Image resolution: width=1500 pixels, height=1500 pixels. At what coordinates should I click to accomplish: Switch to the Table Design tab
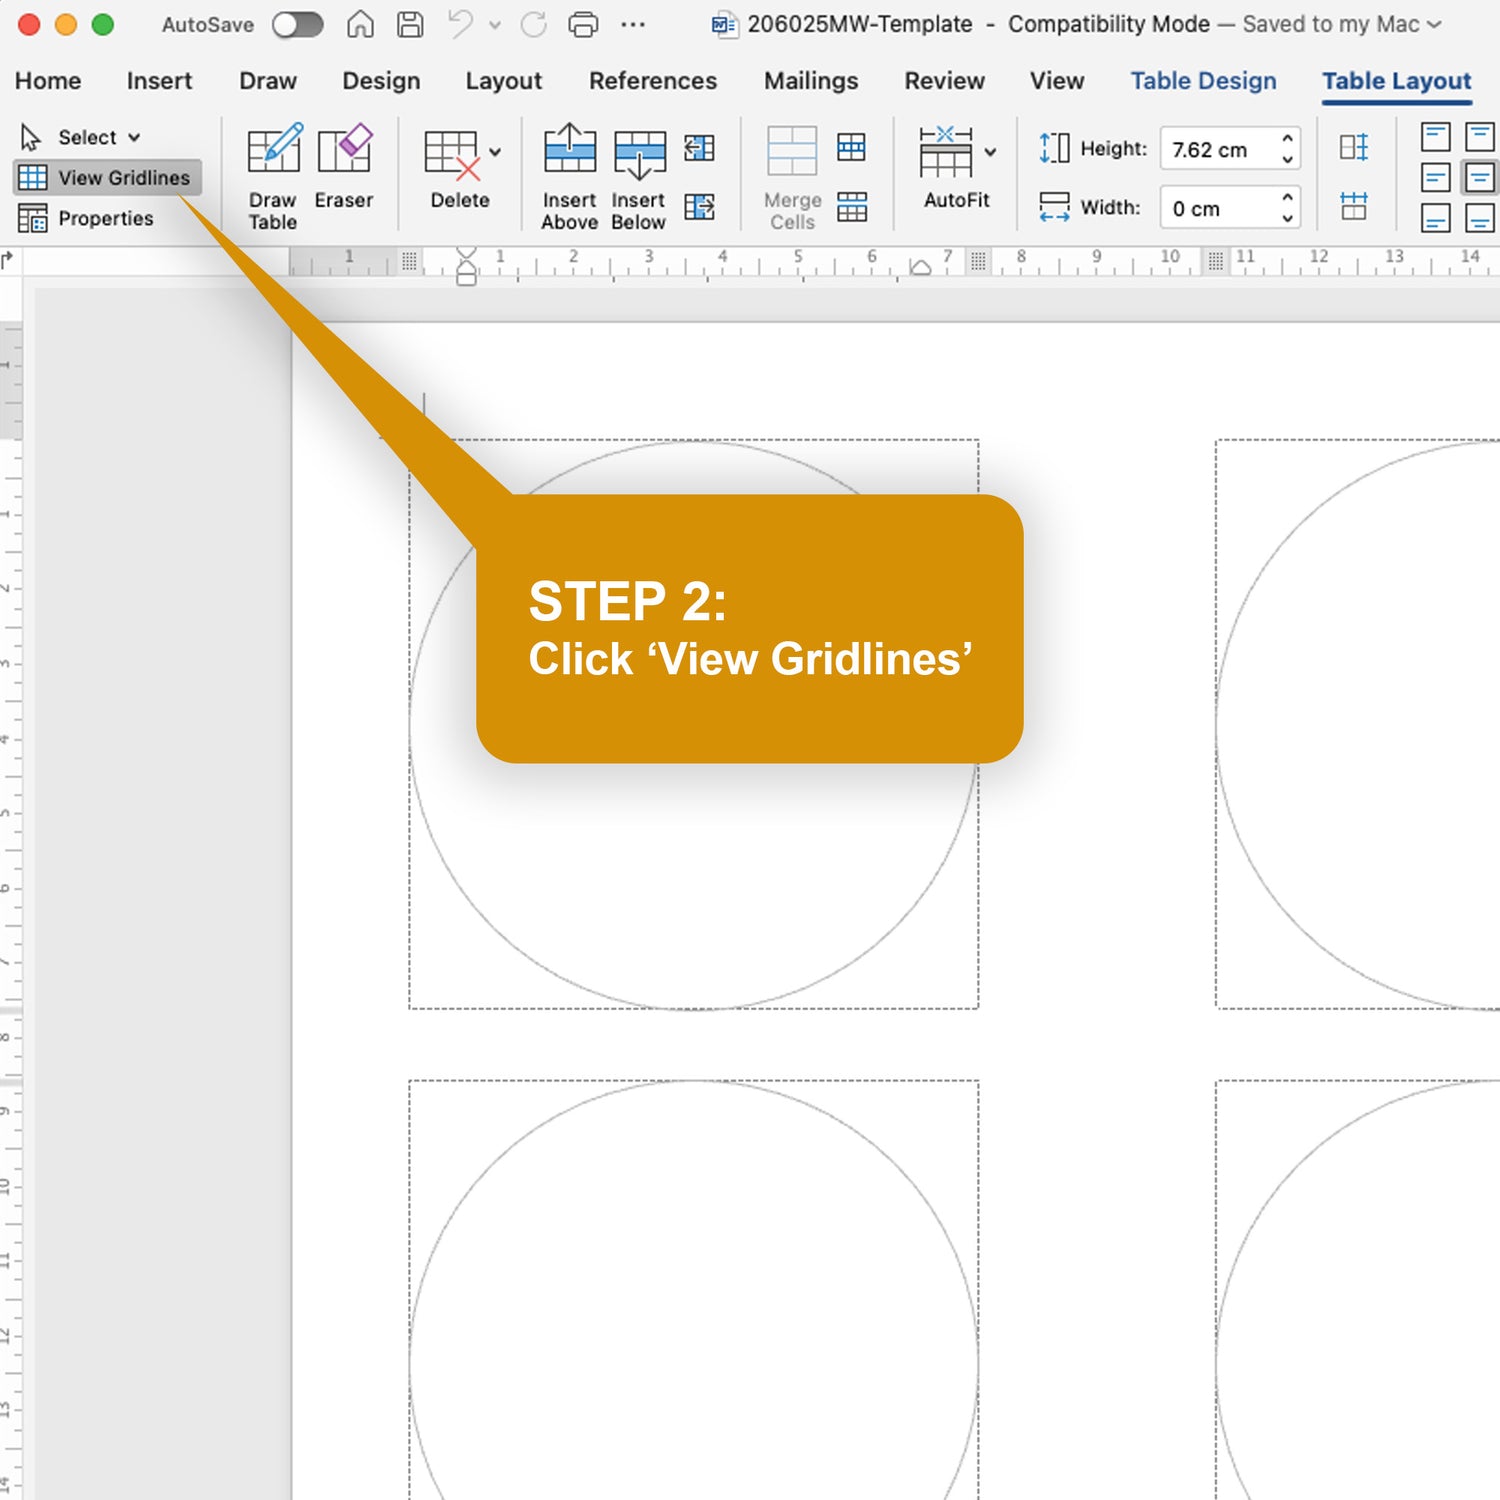point(1203,81)
